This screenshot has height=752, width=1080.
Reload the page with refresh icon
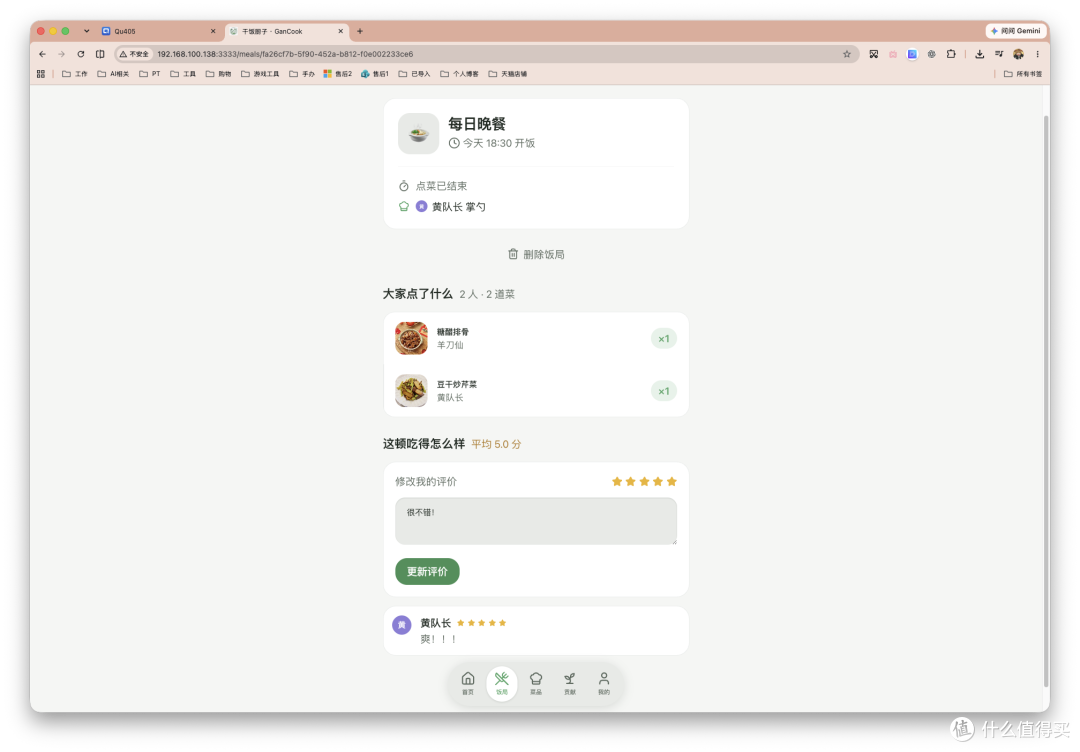pyautogui.click(x=81, y=54)
